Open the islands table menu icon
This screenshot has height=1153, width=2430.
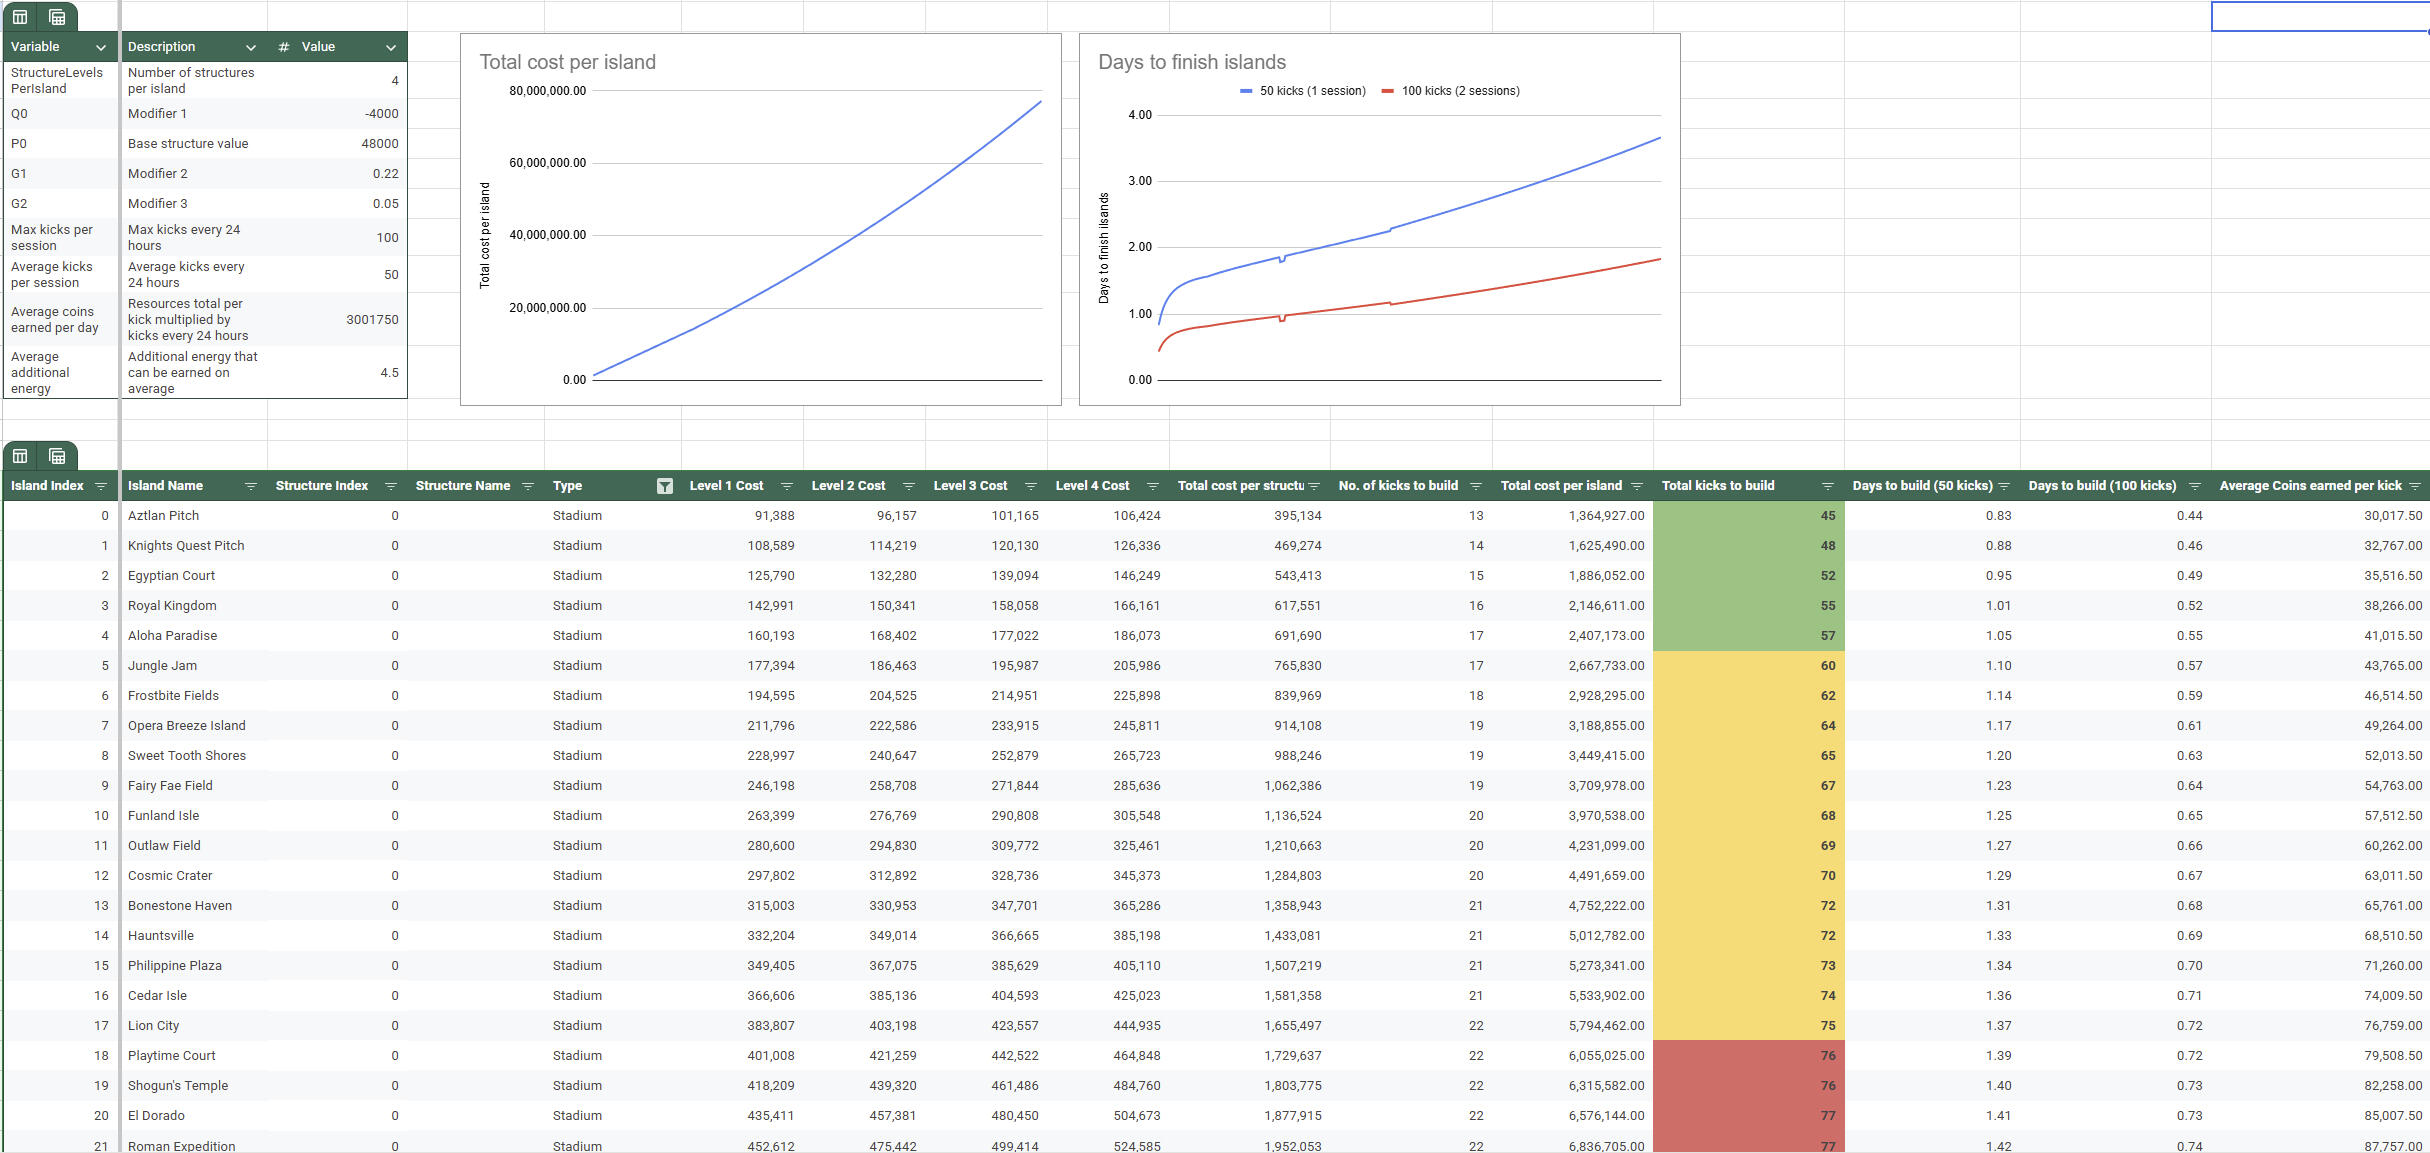(20, 456)
